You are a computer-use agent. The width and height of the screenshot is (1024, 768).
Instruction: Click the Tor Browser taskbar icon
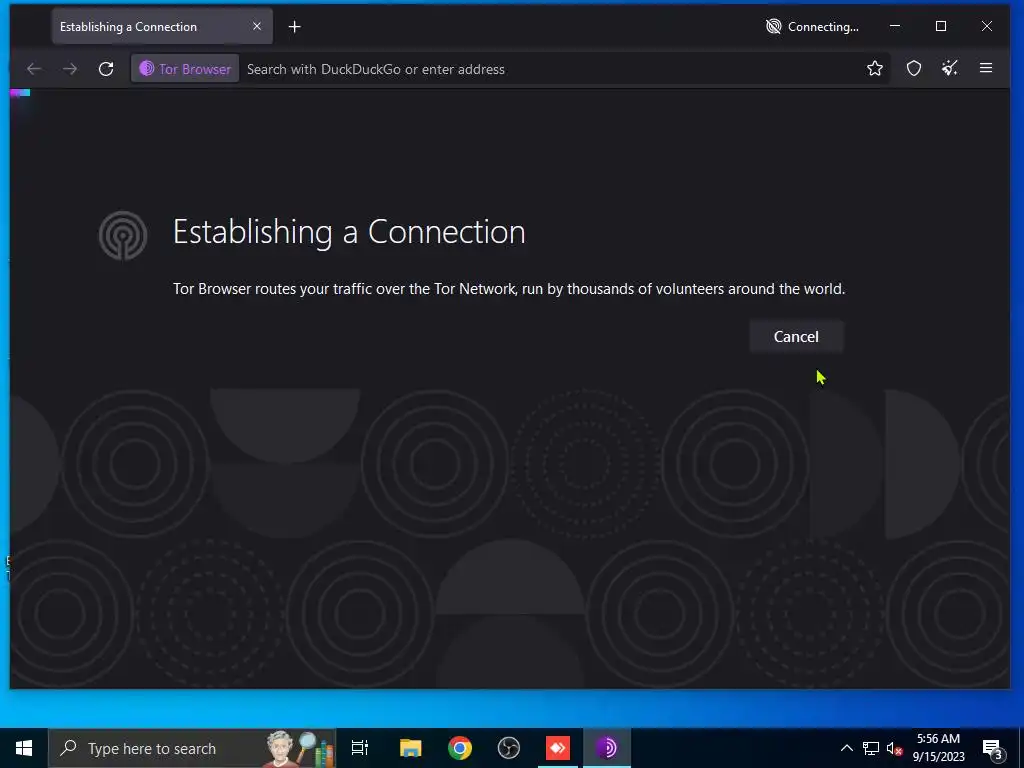pyautogui.click(x=607, y=748)
